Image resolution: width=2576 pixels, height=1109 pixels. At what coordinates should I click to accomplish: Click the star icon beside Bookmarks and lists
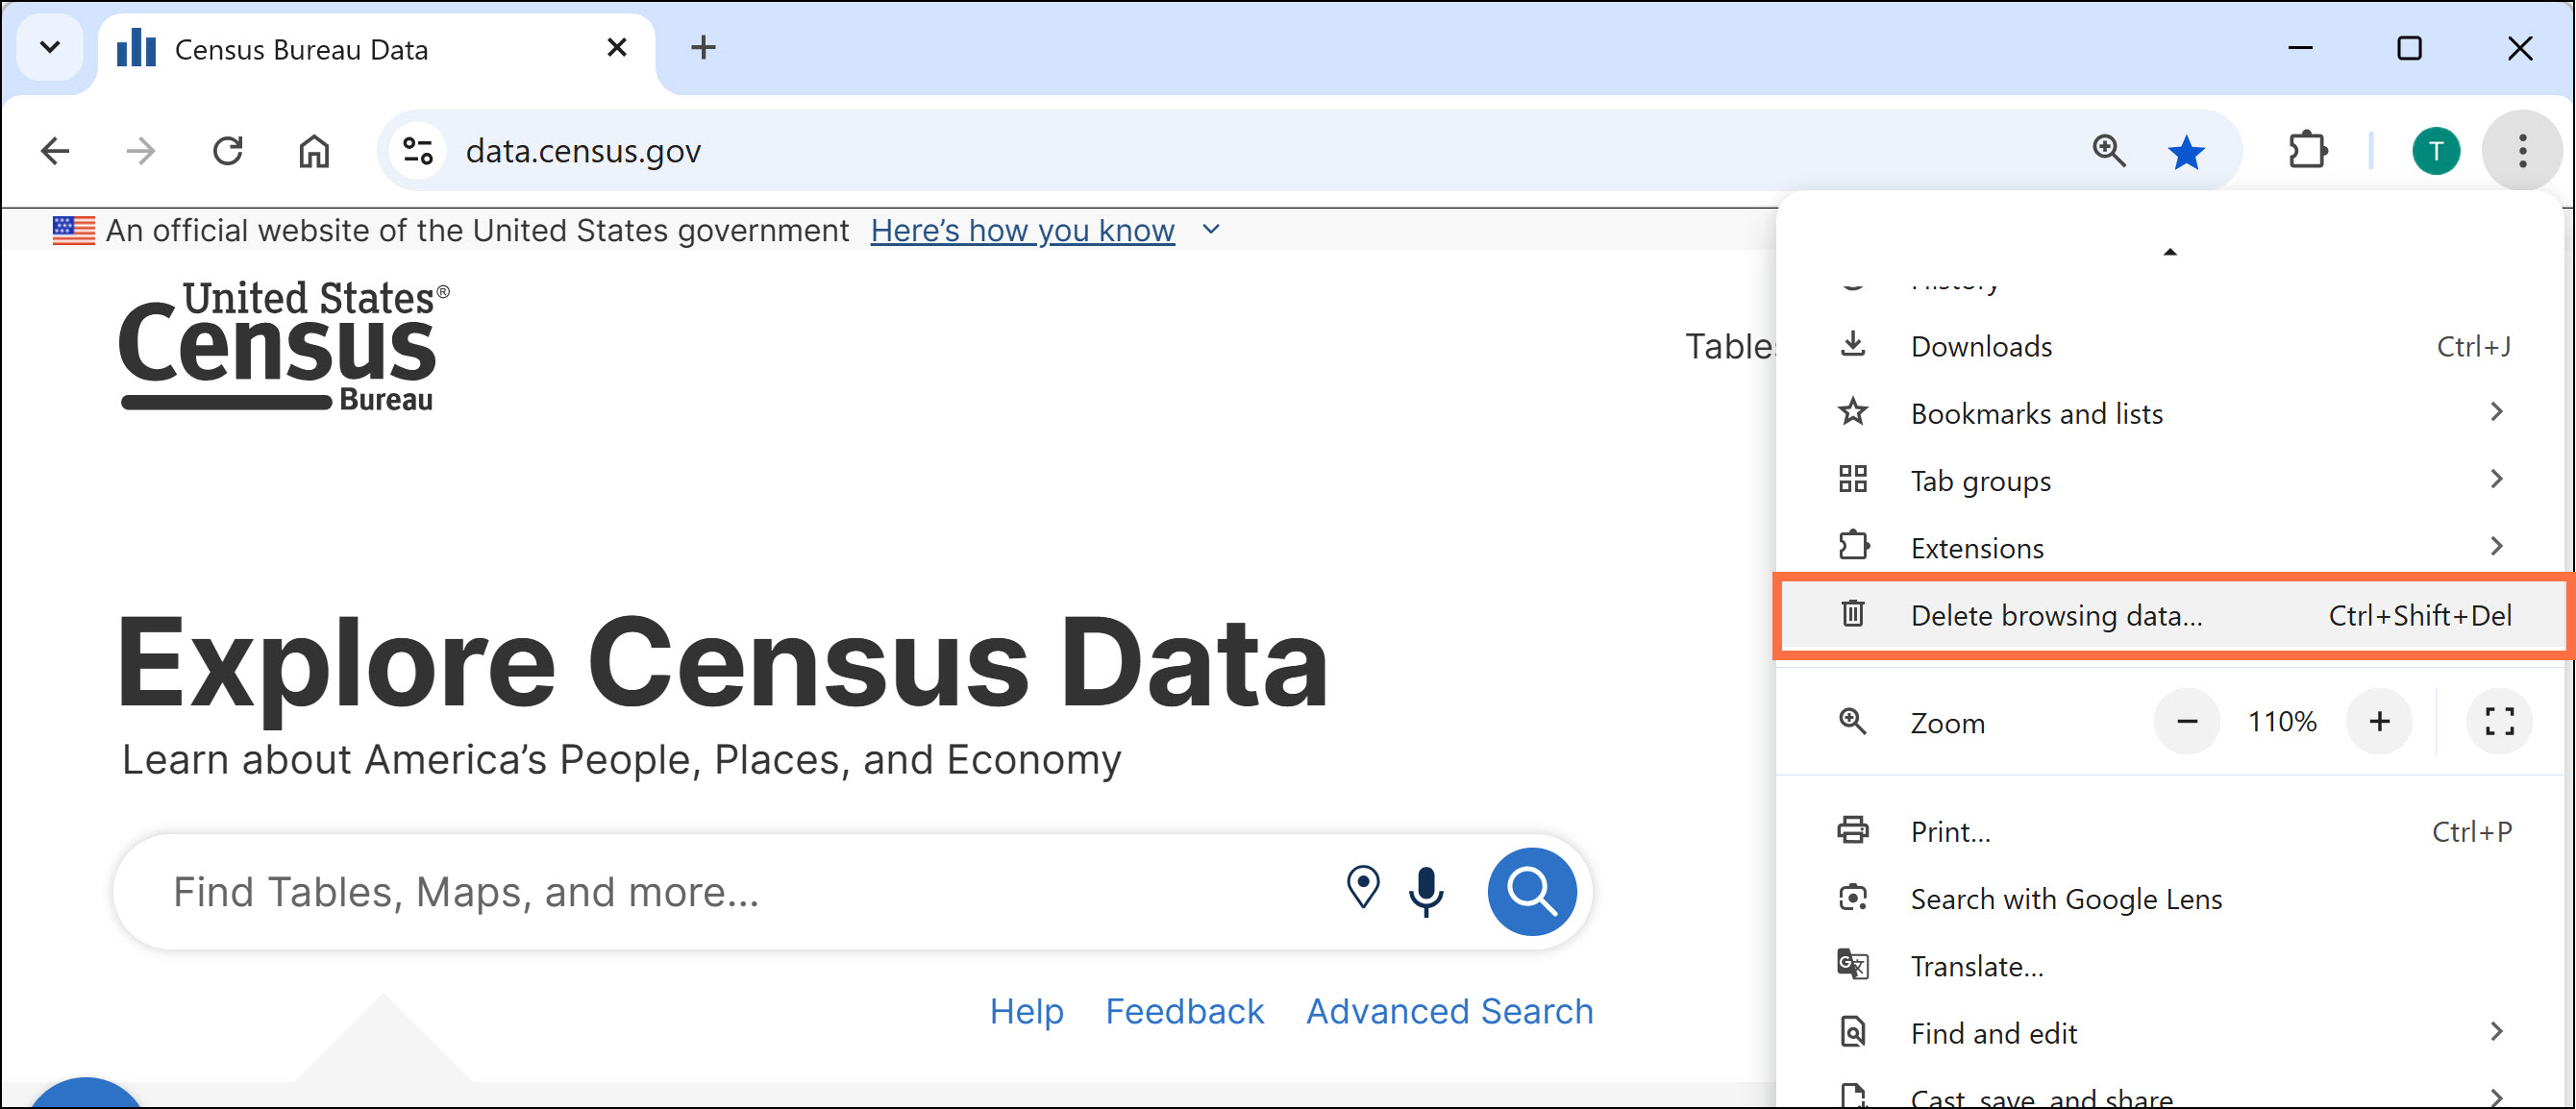1853,411
